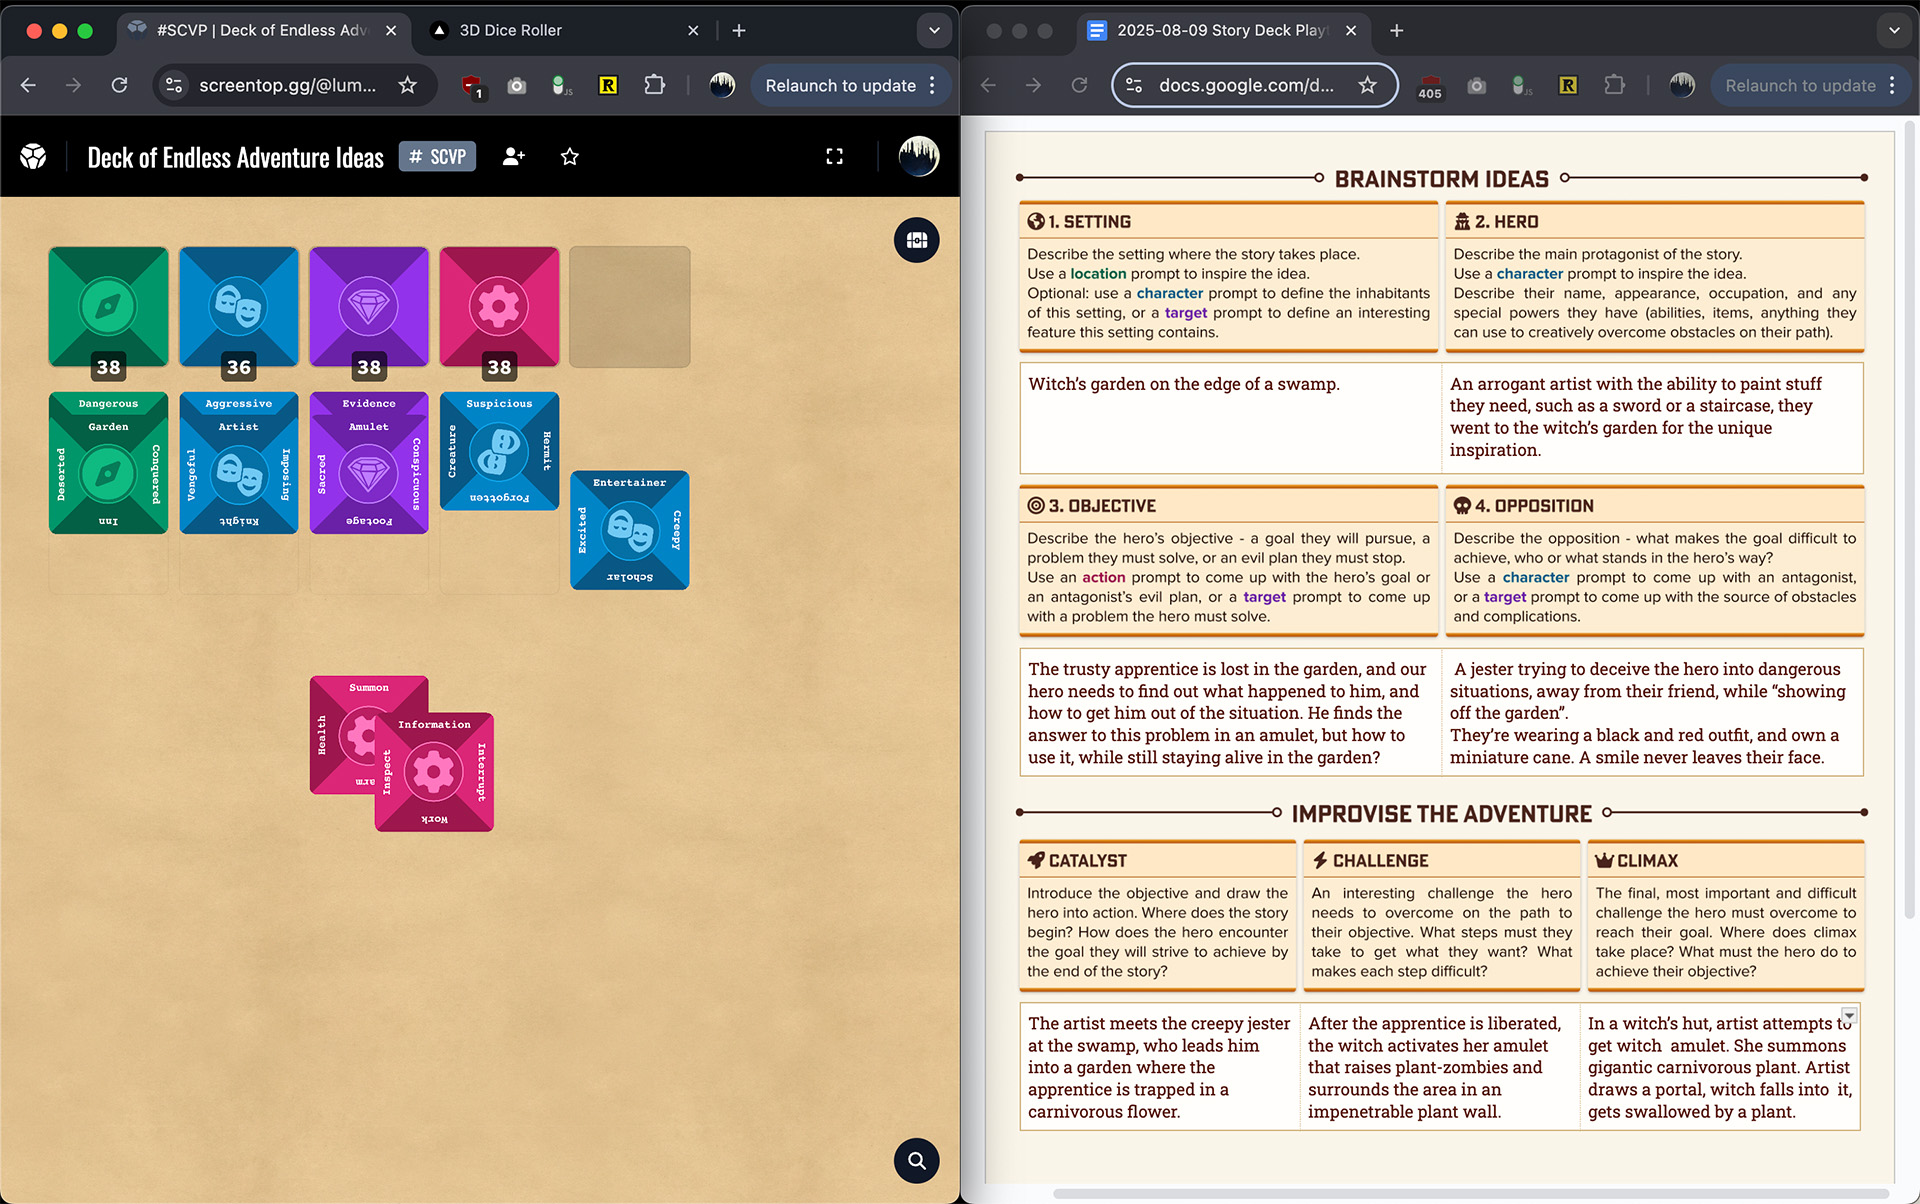
Task: Click the magnifier zoom button
Action: (916, 1160)
